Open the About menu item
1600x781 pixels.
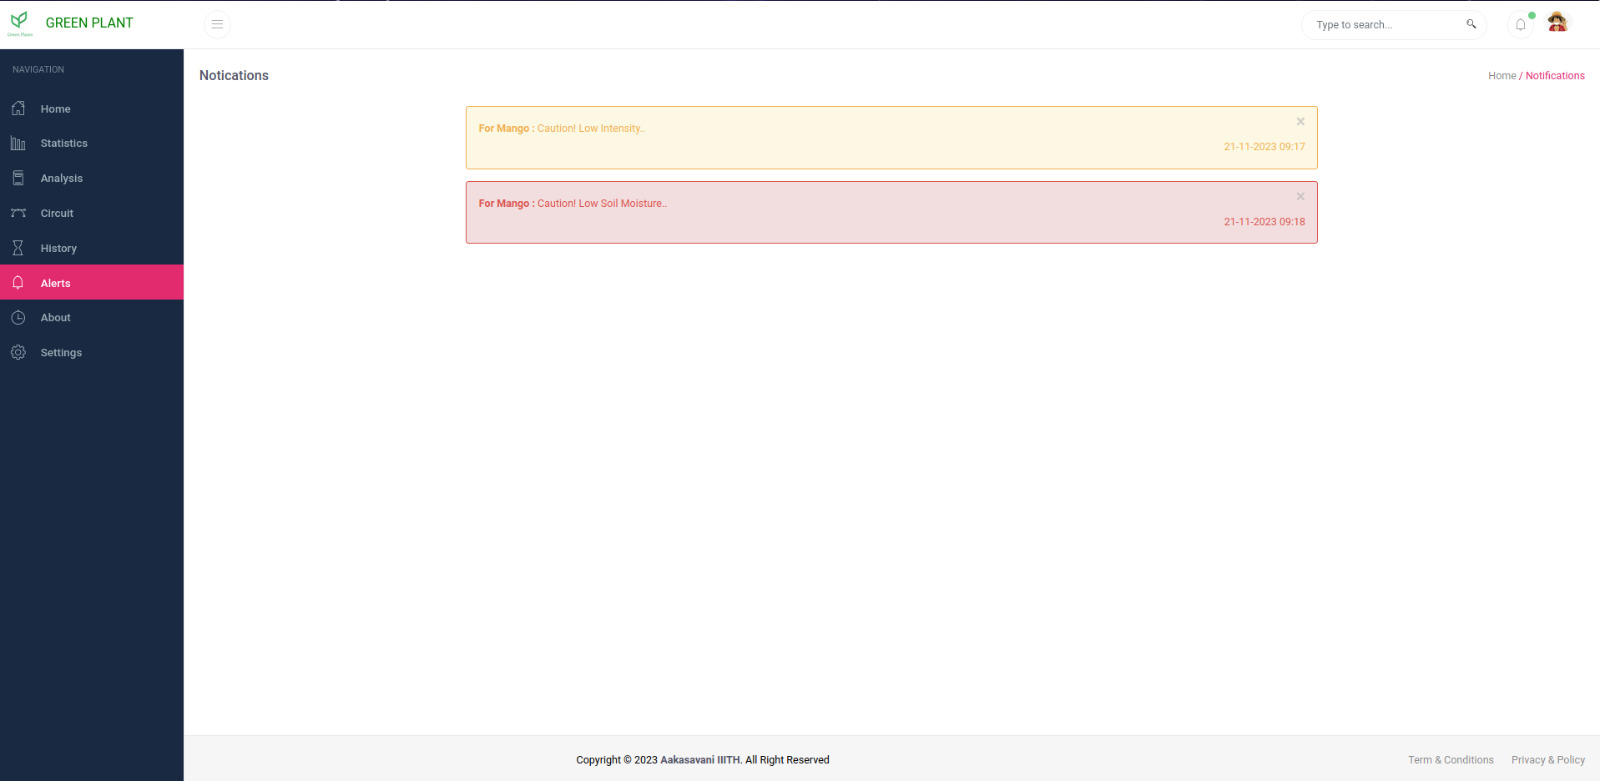click(56, 318)
